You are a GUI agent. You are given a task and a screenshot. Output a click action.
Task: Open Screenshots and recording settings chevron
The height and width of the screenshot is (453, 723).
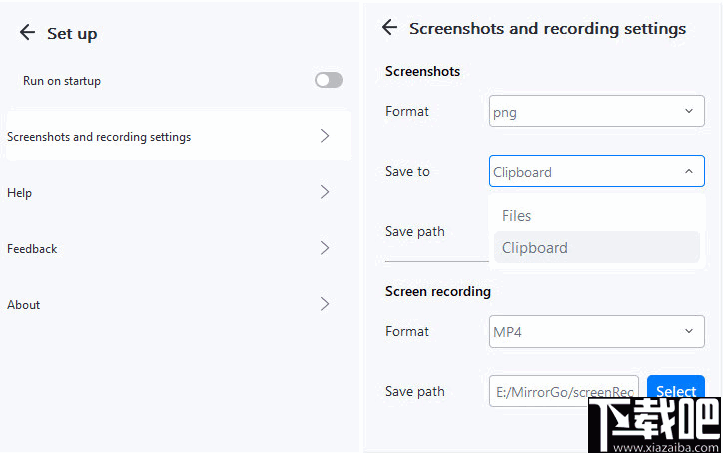[325, 136]
